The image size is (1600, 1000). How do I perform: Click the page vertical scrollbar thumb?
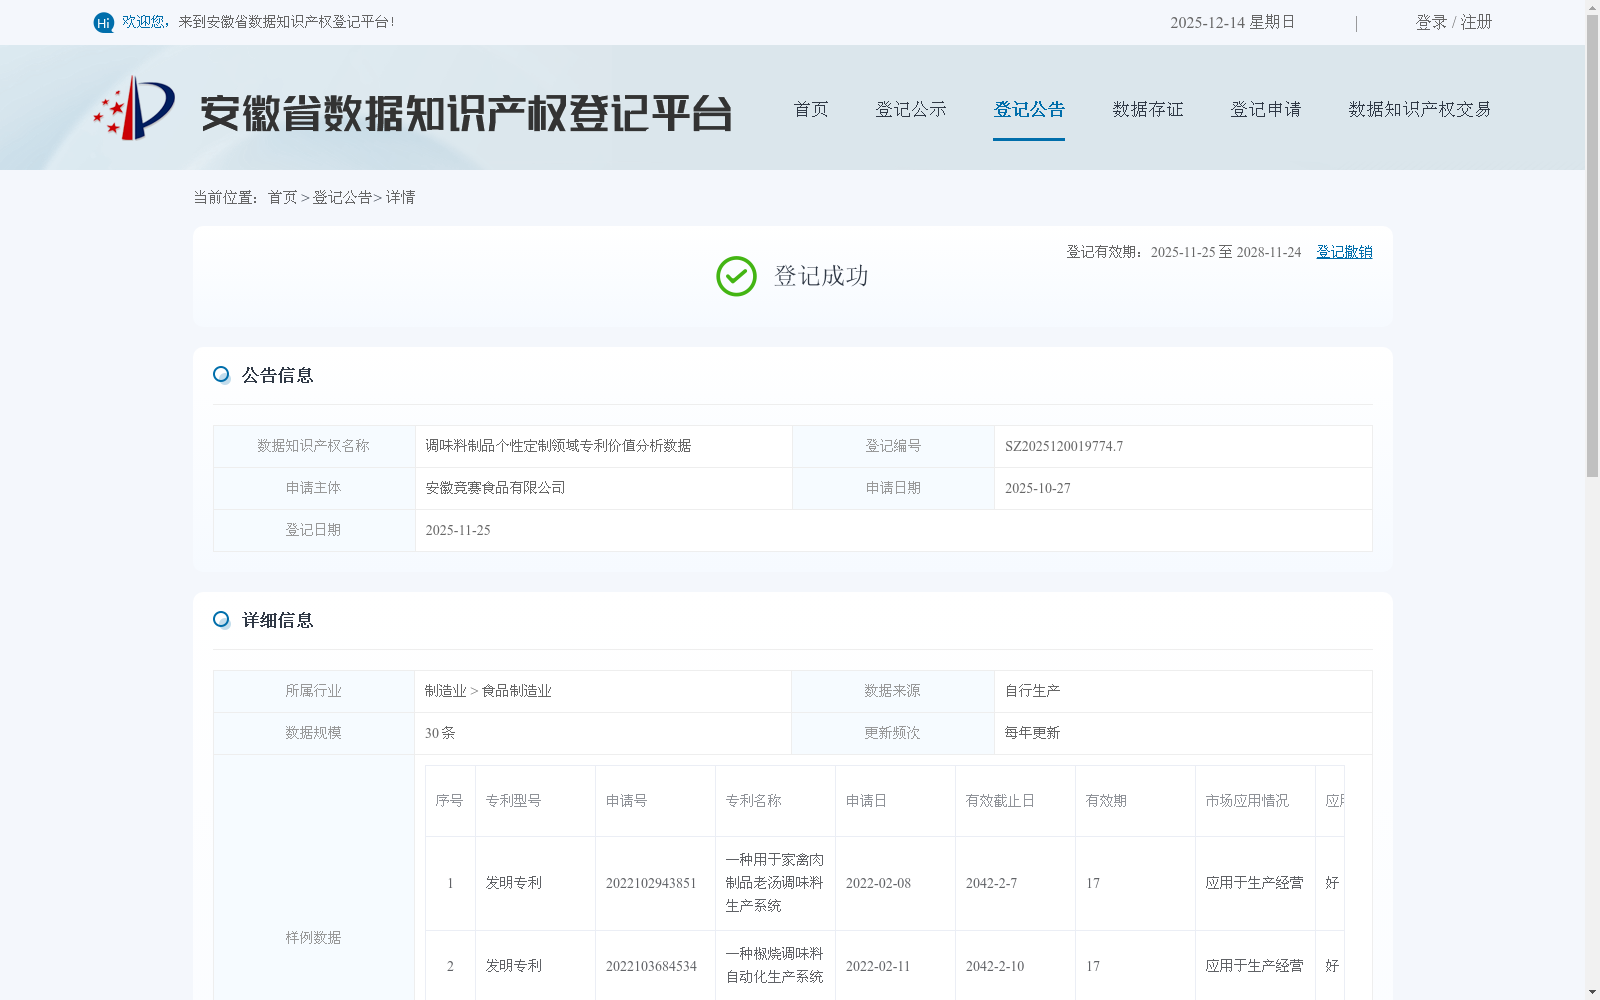1592,245
